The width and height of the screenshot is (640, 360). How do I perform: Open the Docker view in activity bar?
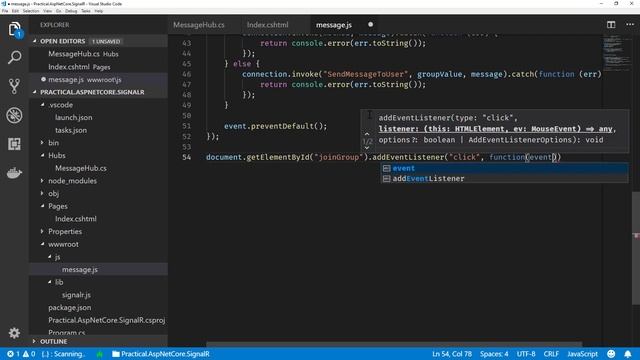[14, 173]
